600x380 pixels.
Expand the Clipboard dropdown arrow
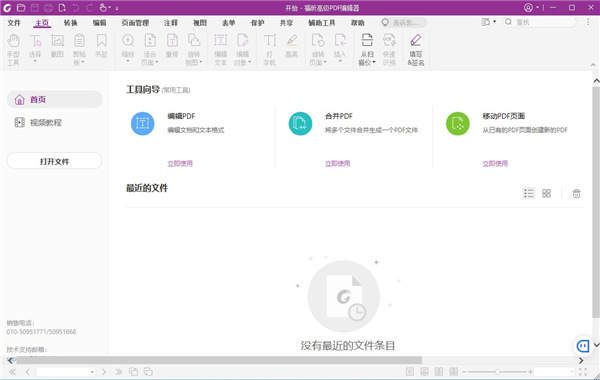83,62
